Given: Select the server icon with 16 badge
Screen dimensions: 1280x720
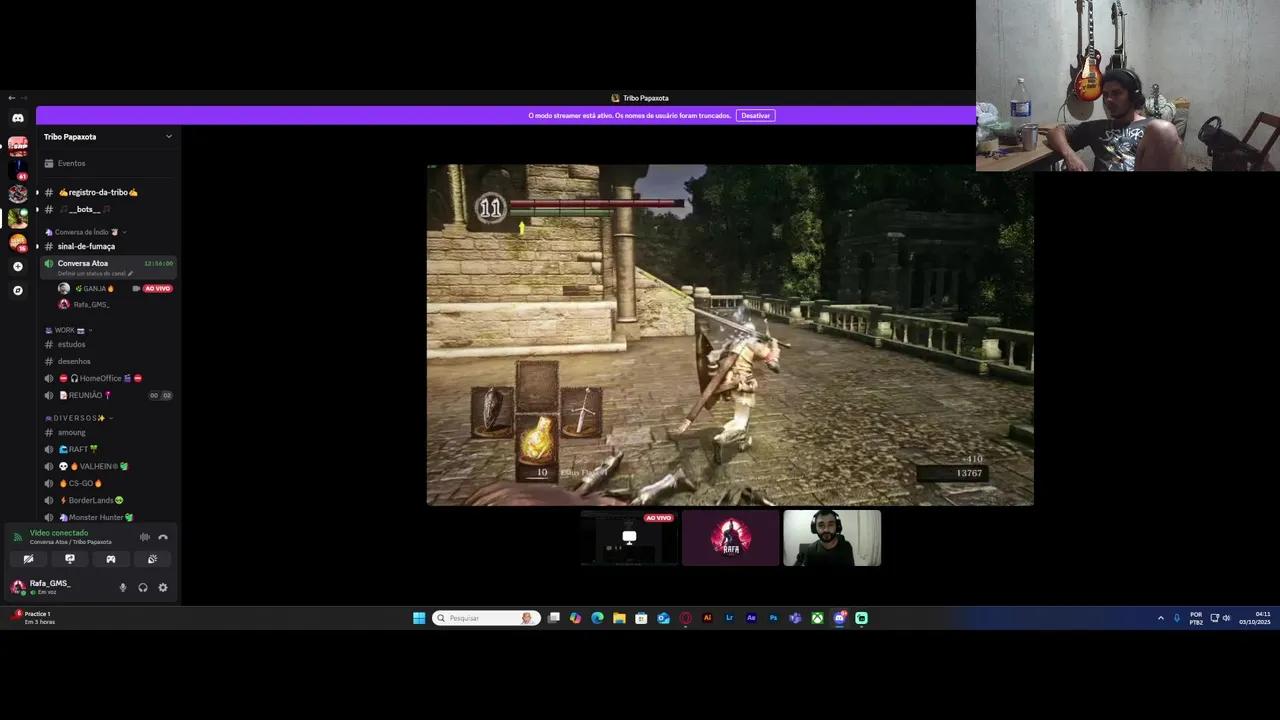Looking at the screenshot, I should [x=18, y=243].
